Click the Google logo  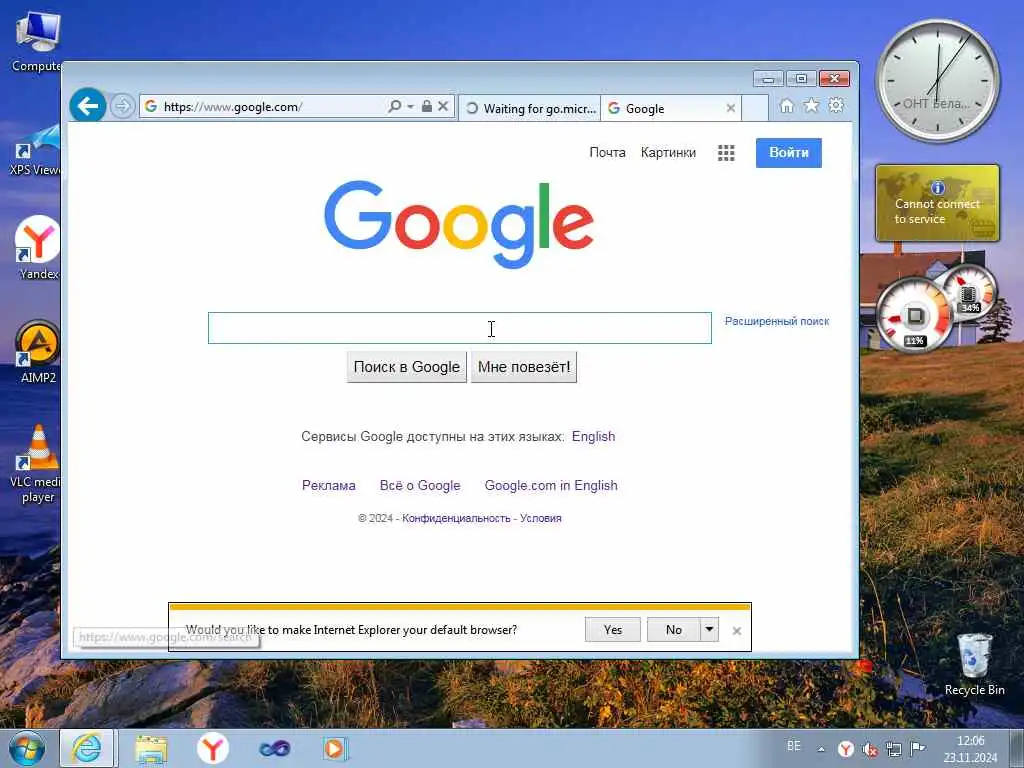(459, 225)
